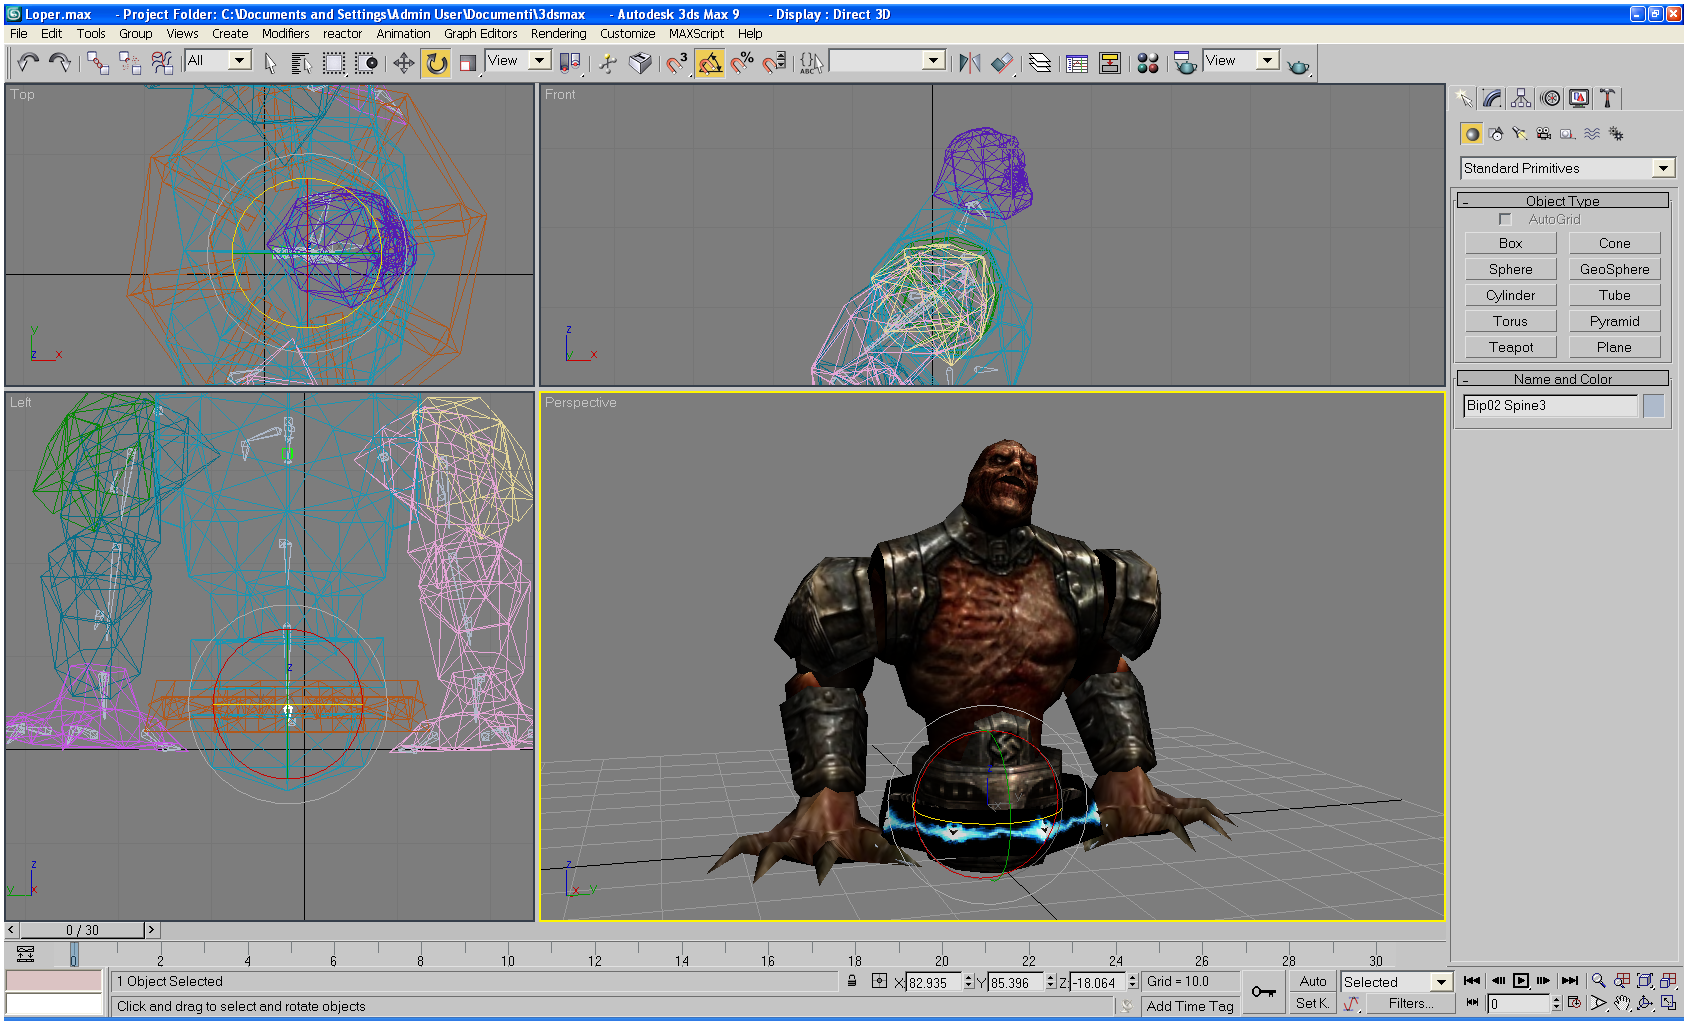This screenshot has height=1021, width=1688.
Task: Toggle 3D Snaps magnet icon
Action: [x=677, y=63]
